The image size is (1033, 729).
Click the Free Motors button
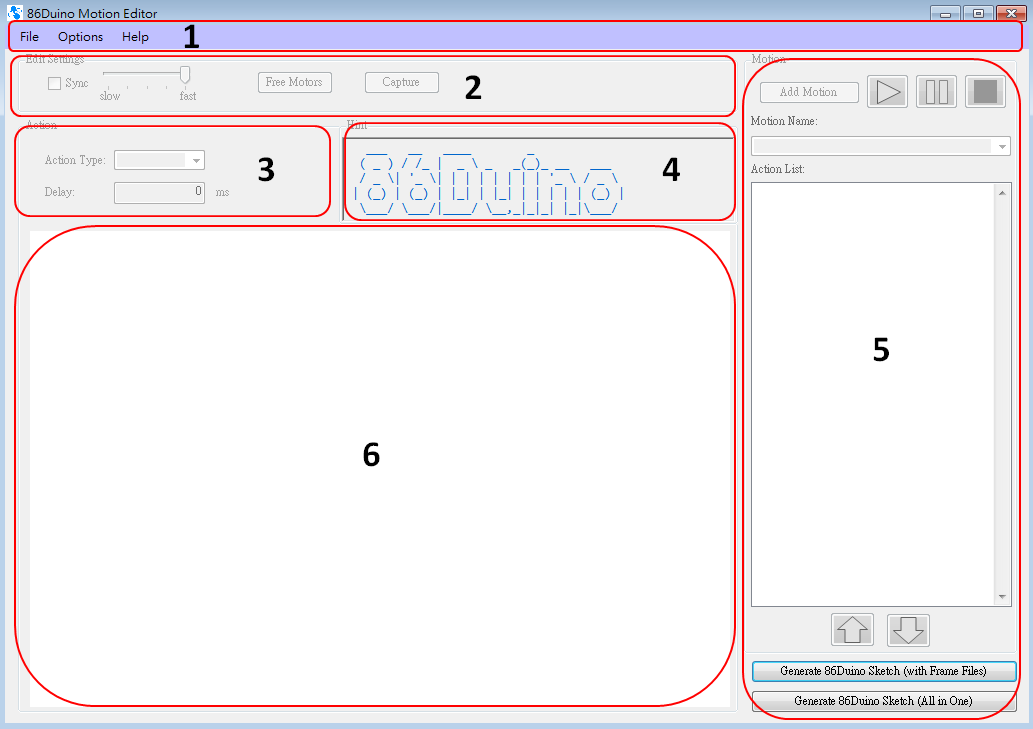pos(294,82)
